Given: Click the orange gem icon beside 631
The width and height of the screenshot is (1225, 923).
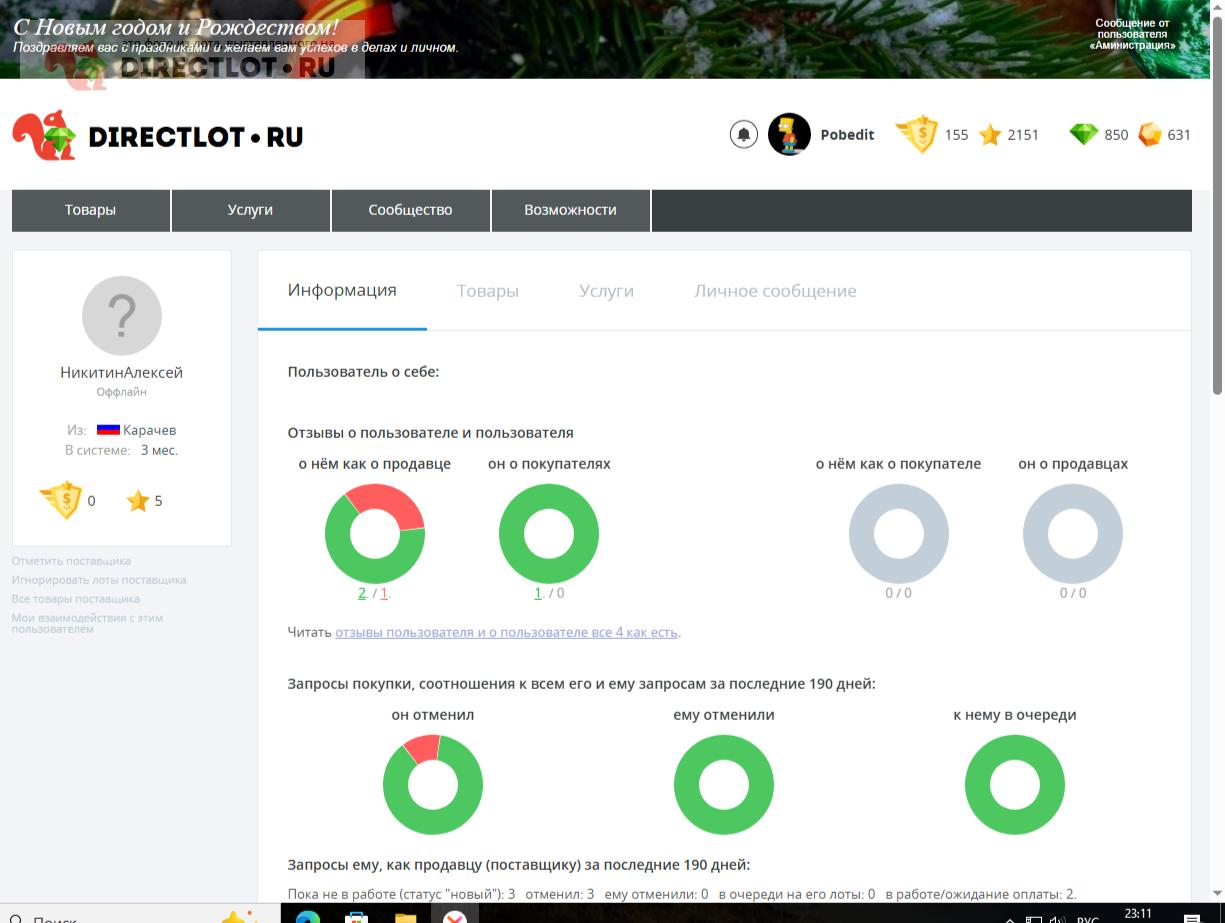Looking at the screenshot, I should pyautogui.click(x=1150, y=134).
